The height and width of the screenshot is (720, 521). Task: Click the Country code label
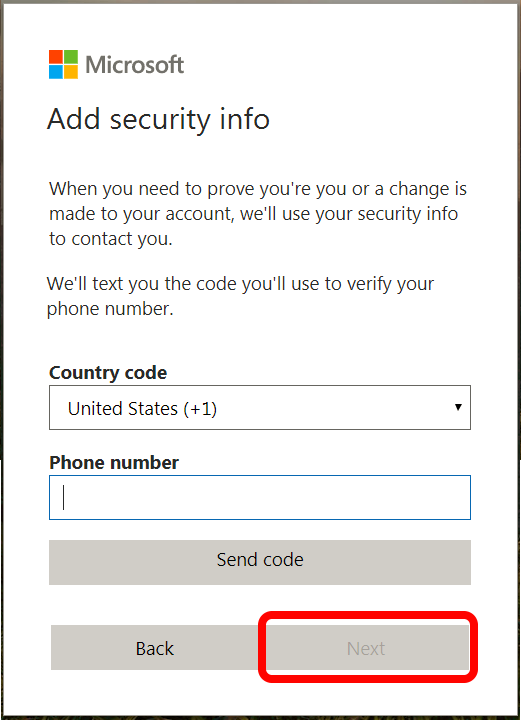click(x=108, y=373)
